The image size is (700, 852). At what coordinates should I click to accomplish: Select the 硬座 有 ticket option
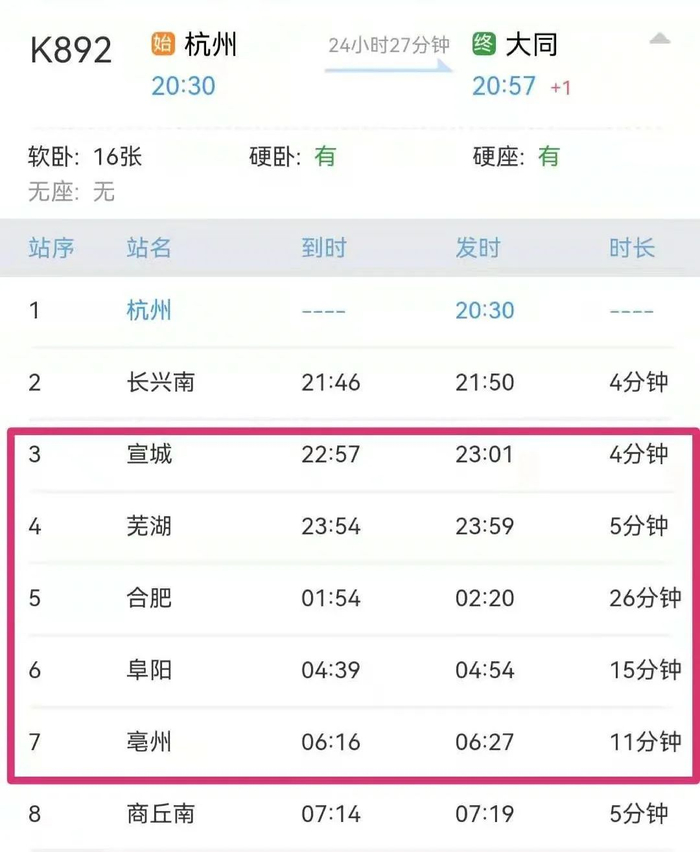[516, 157]
